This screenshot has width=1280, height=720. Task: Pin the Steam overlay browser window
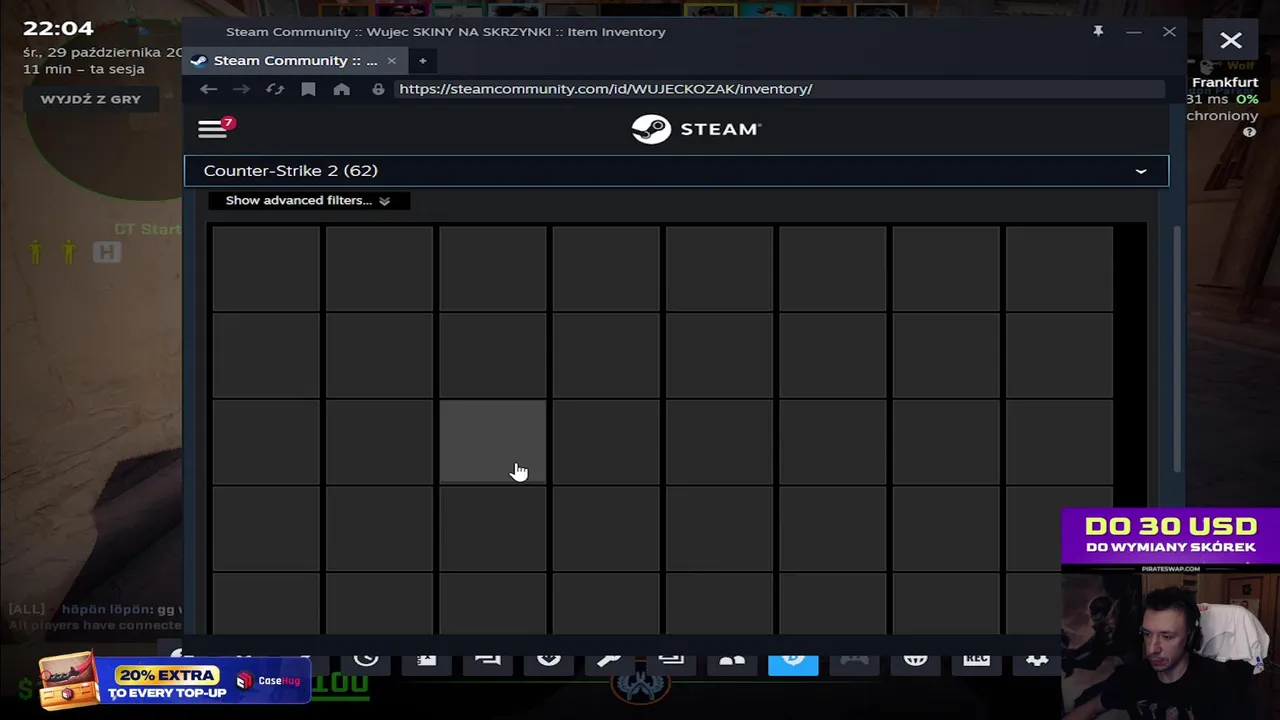1098,32
